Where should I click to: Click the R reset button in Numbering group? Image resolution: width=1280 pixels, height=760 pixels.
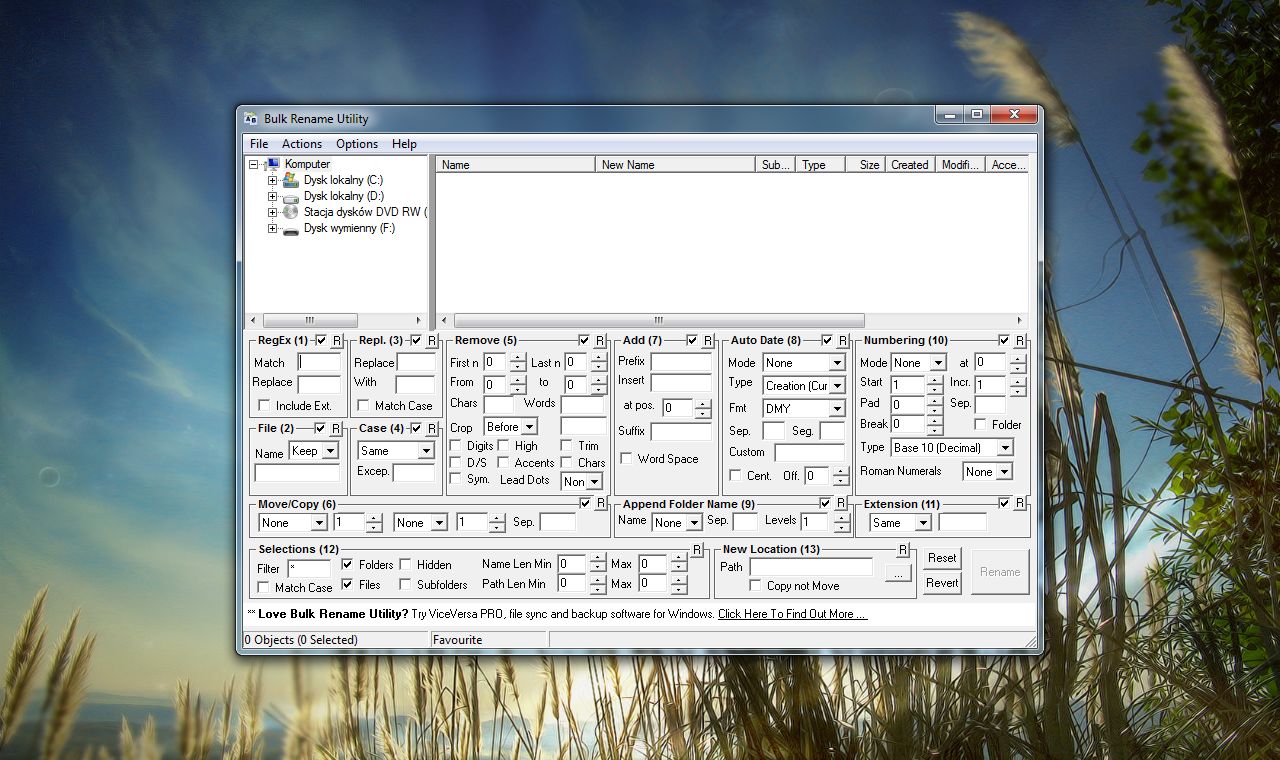[x=1019, y=341]
